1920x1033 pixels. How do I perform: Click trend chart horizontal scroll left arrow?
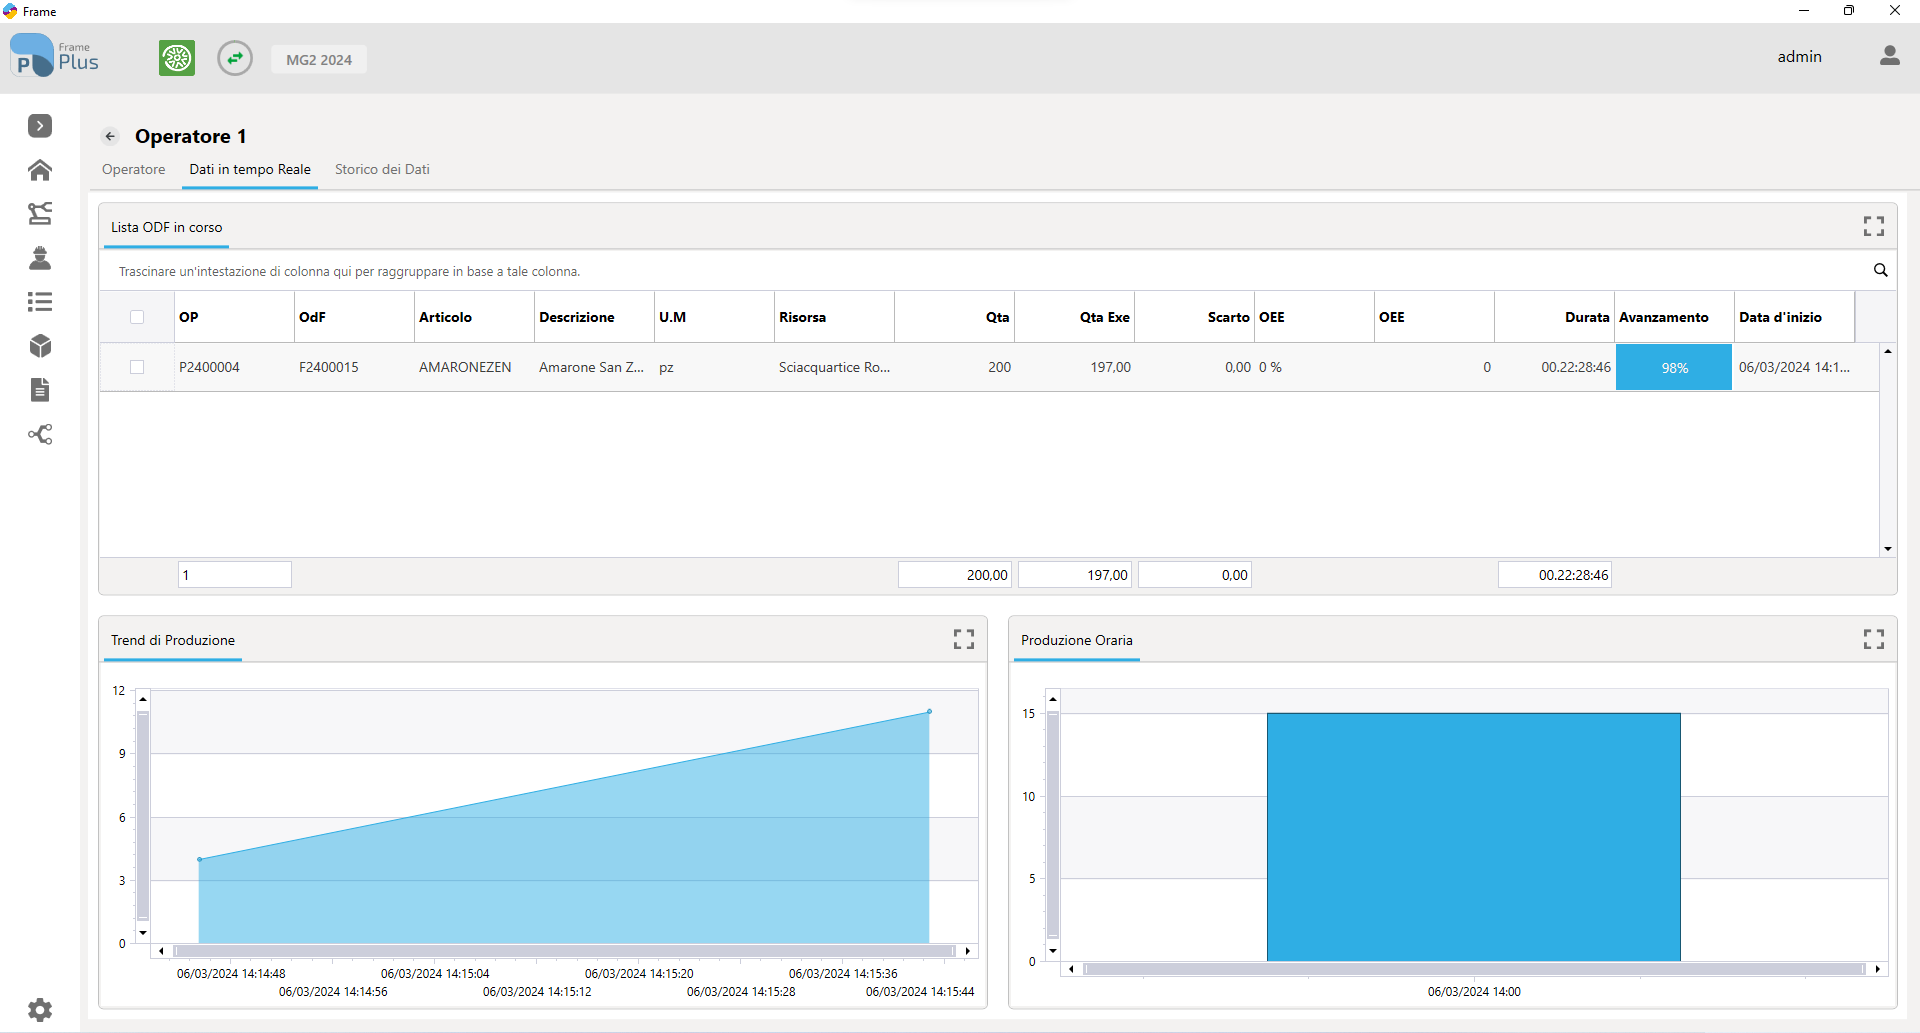pos(161,951)
